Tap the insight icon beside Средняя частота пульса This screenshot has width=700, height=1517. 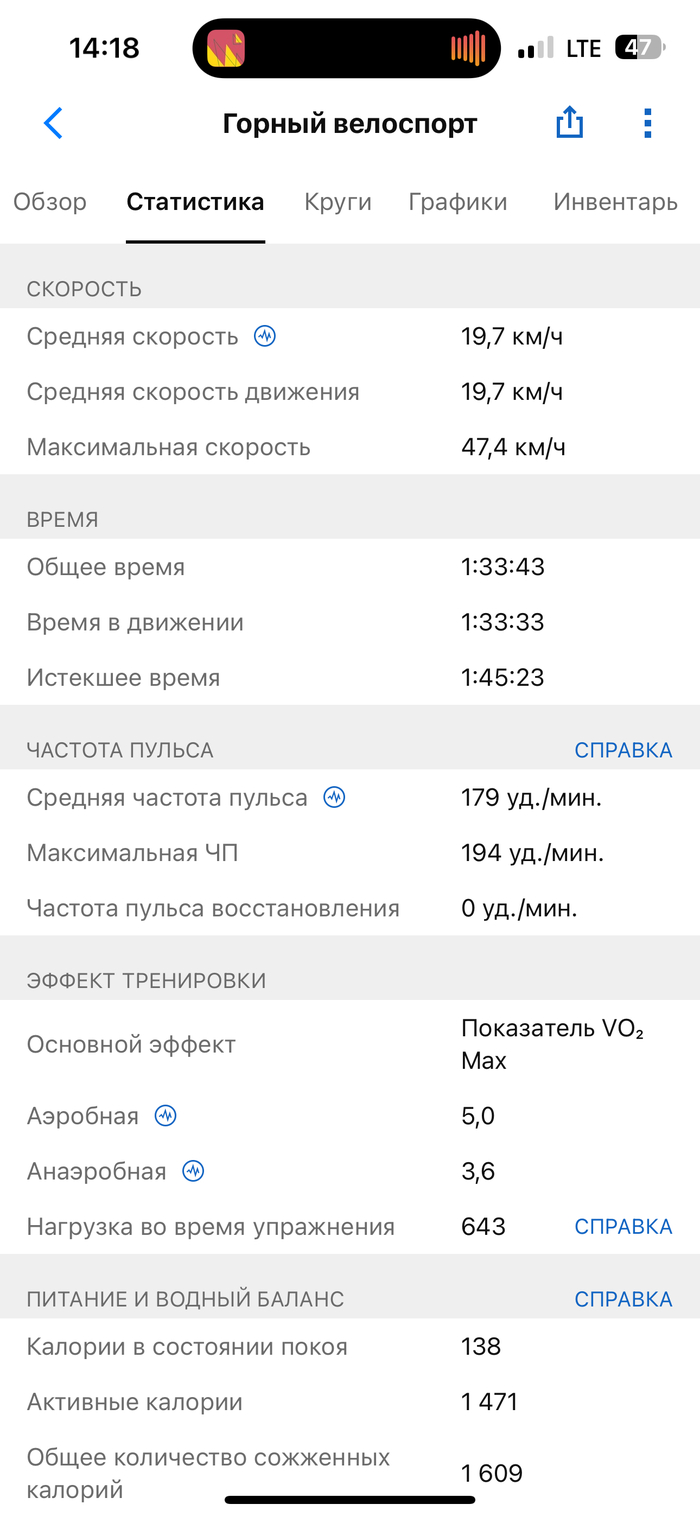tap(334, 797)
